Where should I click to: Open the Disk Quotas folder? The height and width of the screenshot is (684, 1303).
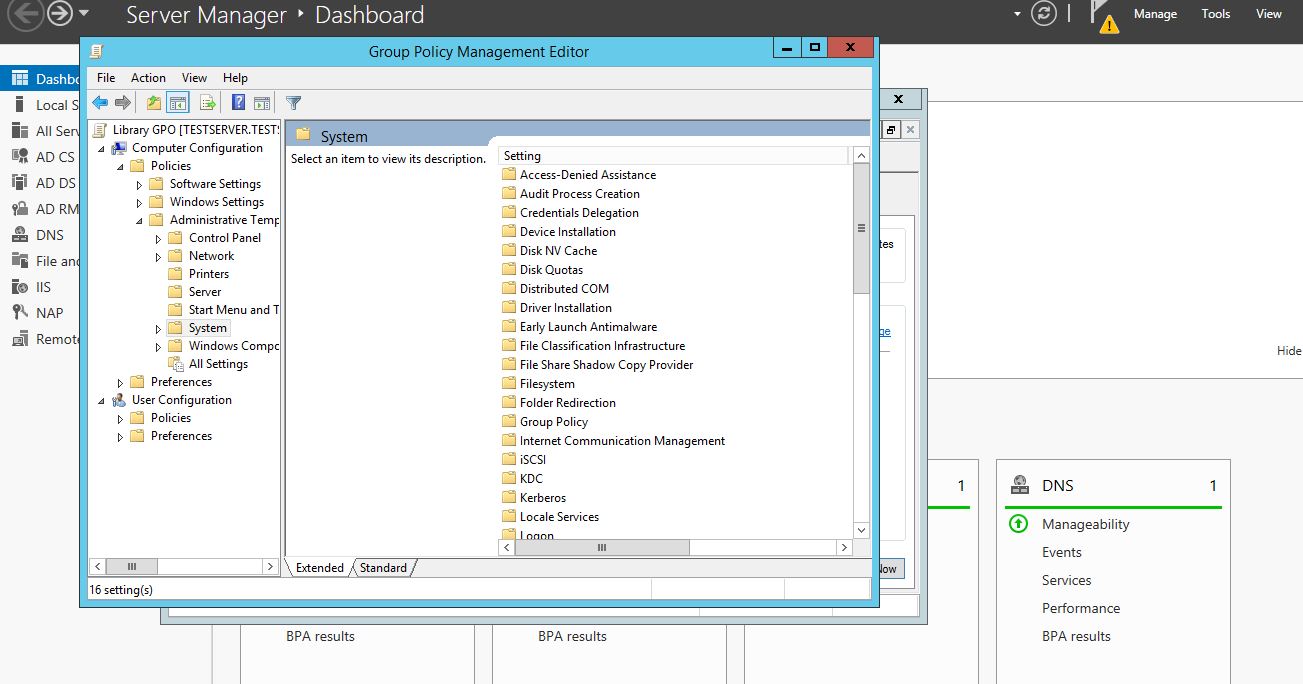(x=551, y=270)
